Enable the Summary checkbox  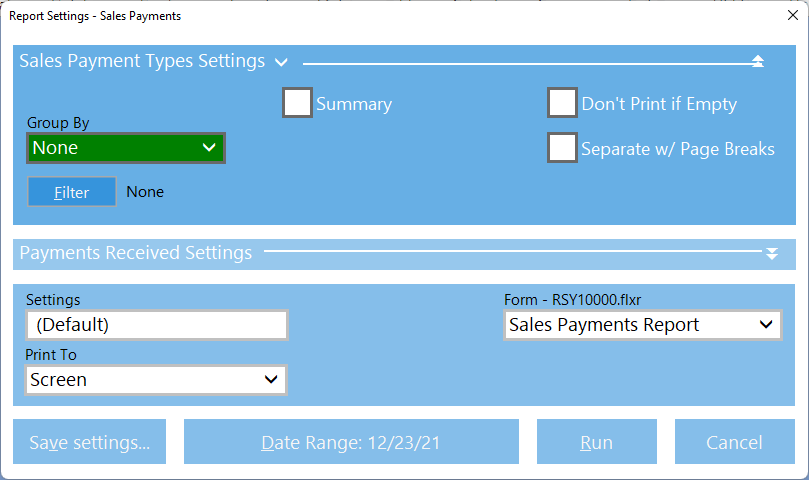click(x=298, y=104)
